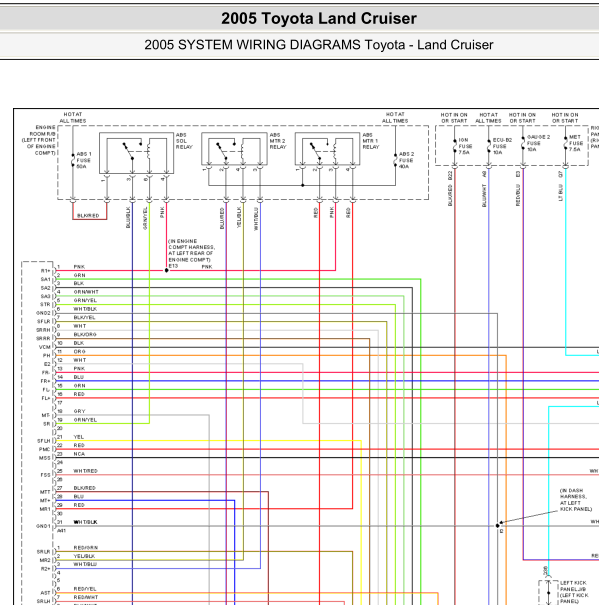The image size is (599, 605).
Task: Click the MR1 terminal label
Action: (x=45, y=509)
